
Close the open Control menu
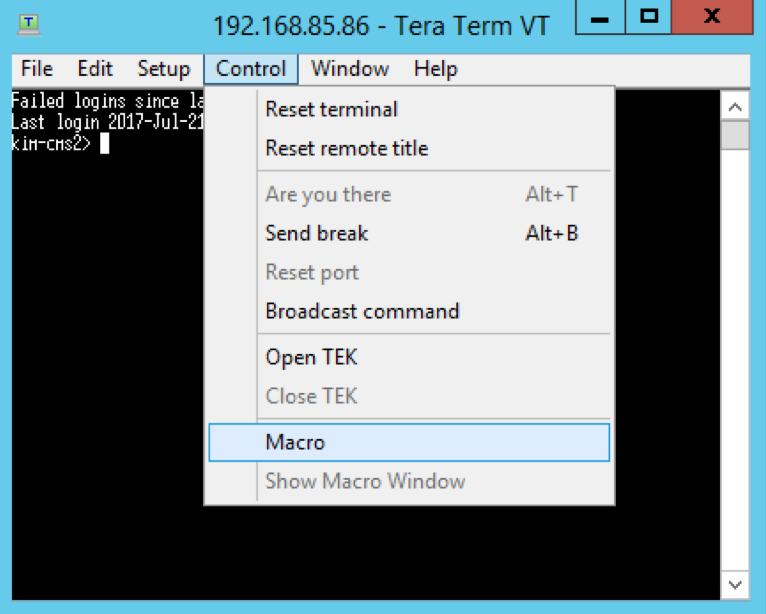(251, 69)
